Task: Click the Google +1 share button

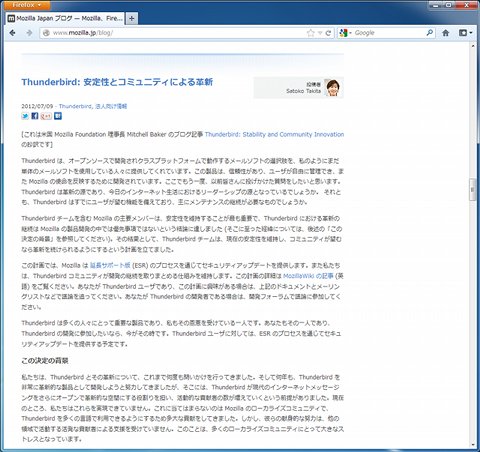Action: tap(46, 116)
